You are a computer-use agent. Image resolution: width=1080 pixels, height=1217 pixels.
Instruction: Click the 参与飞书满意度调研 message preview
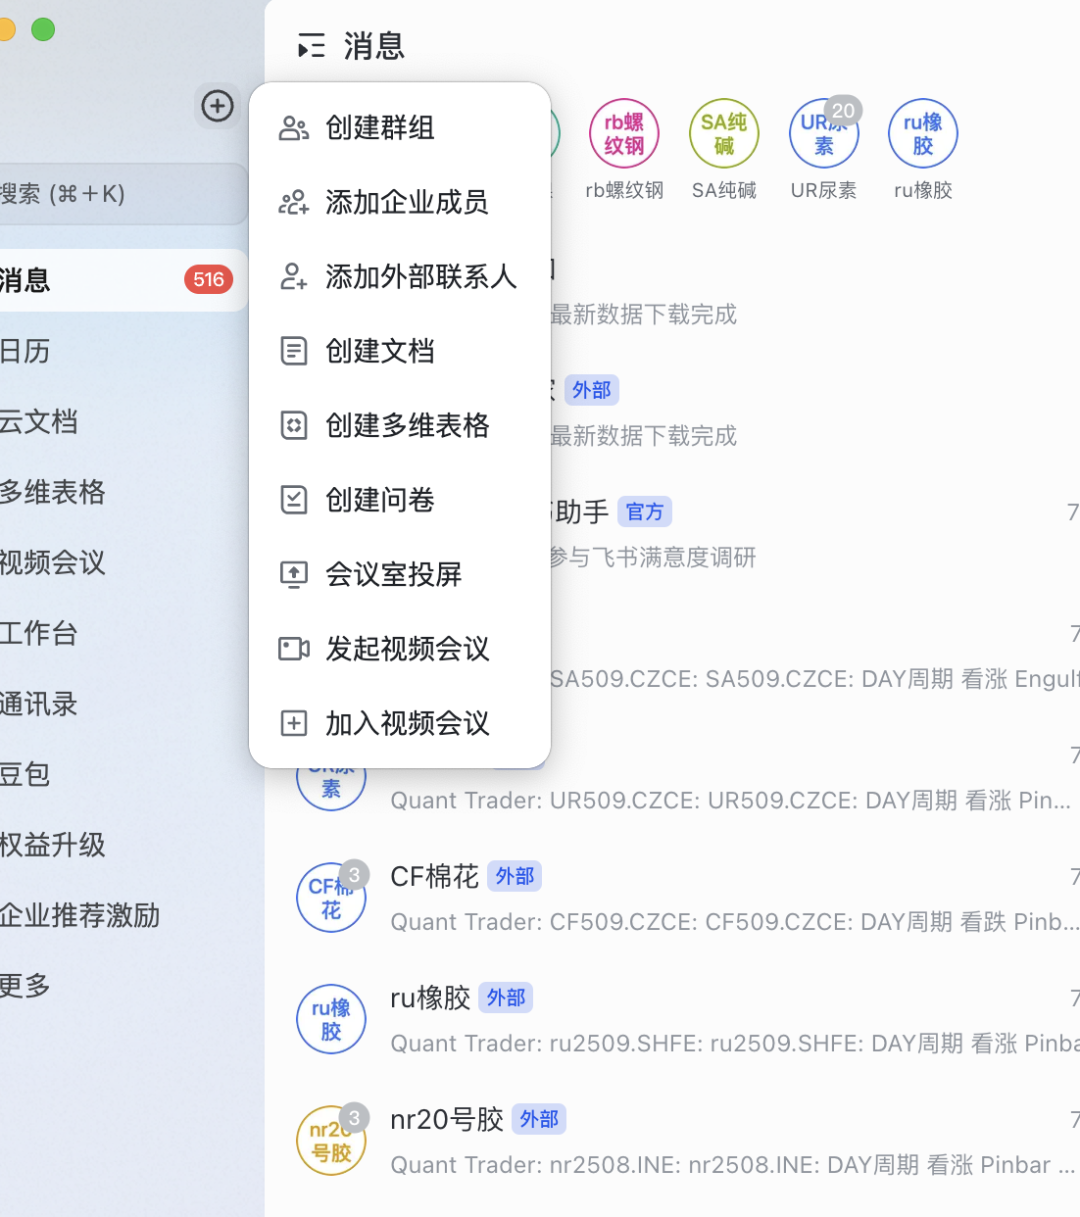pyautogui.click(x=653, y=557)
